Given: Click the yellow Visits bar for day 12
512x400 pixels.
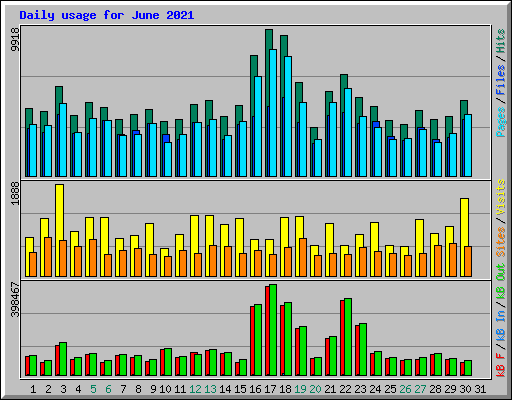Looking at the screenshot, I should [195, 234].
